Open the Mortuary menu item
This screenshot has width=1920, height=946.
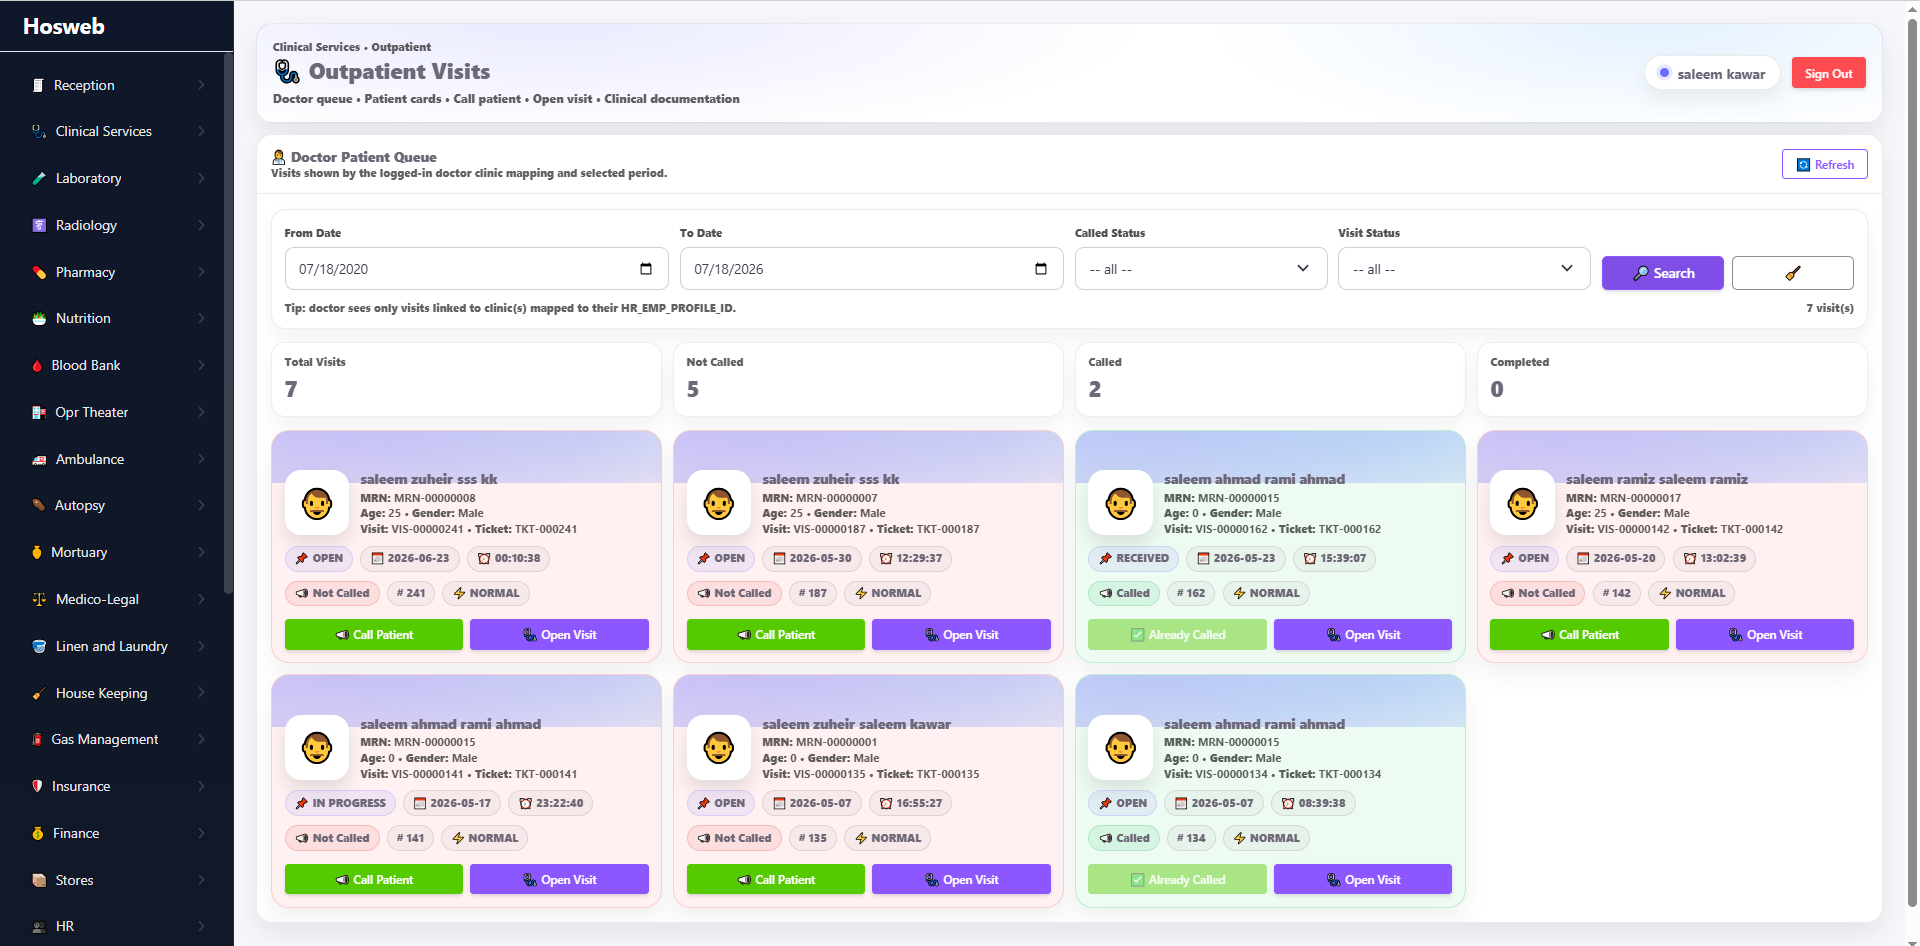tap(117, 552)
